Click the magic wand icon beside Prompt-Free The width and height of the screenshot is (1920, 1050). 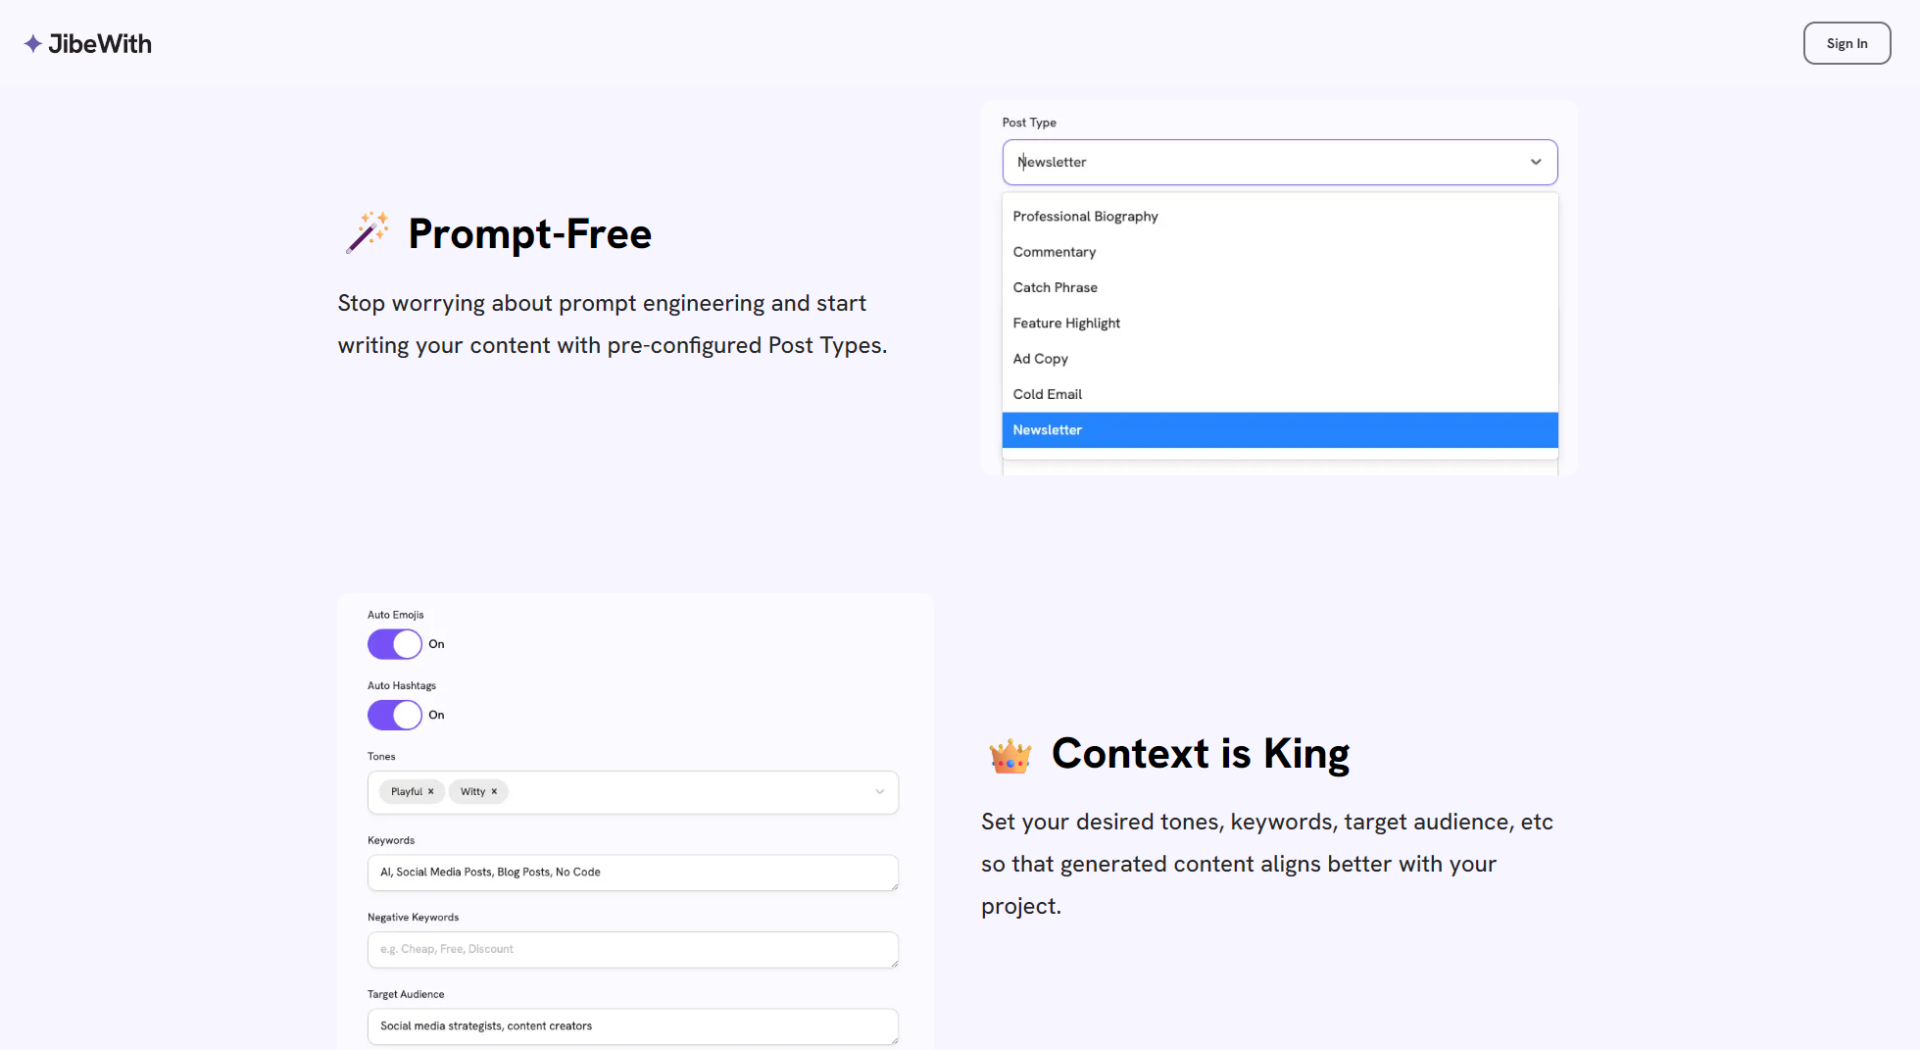367,233
